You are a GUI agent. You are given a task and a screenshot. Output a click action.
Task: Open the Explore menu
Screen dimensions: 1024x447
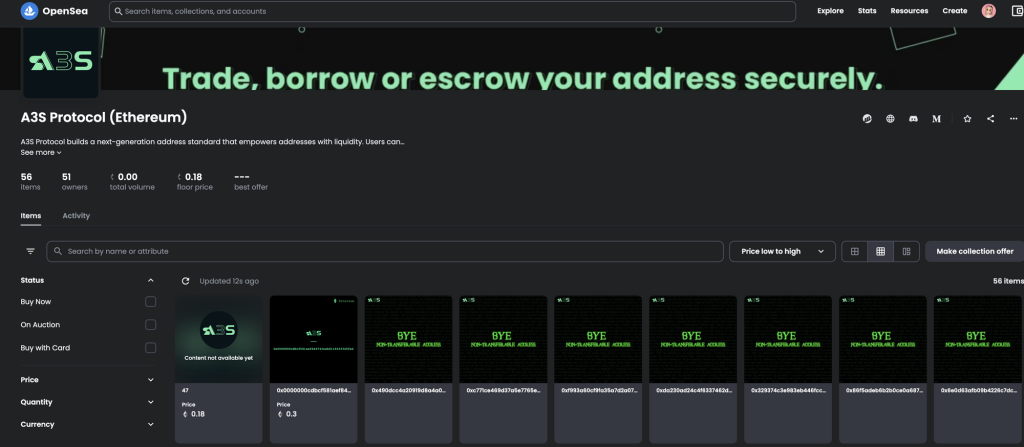coord(830,11)
